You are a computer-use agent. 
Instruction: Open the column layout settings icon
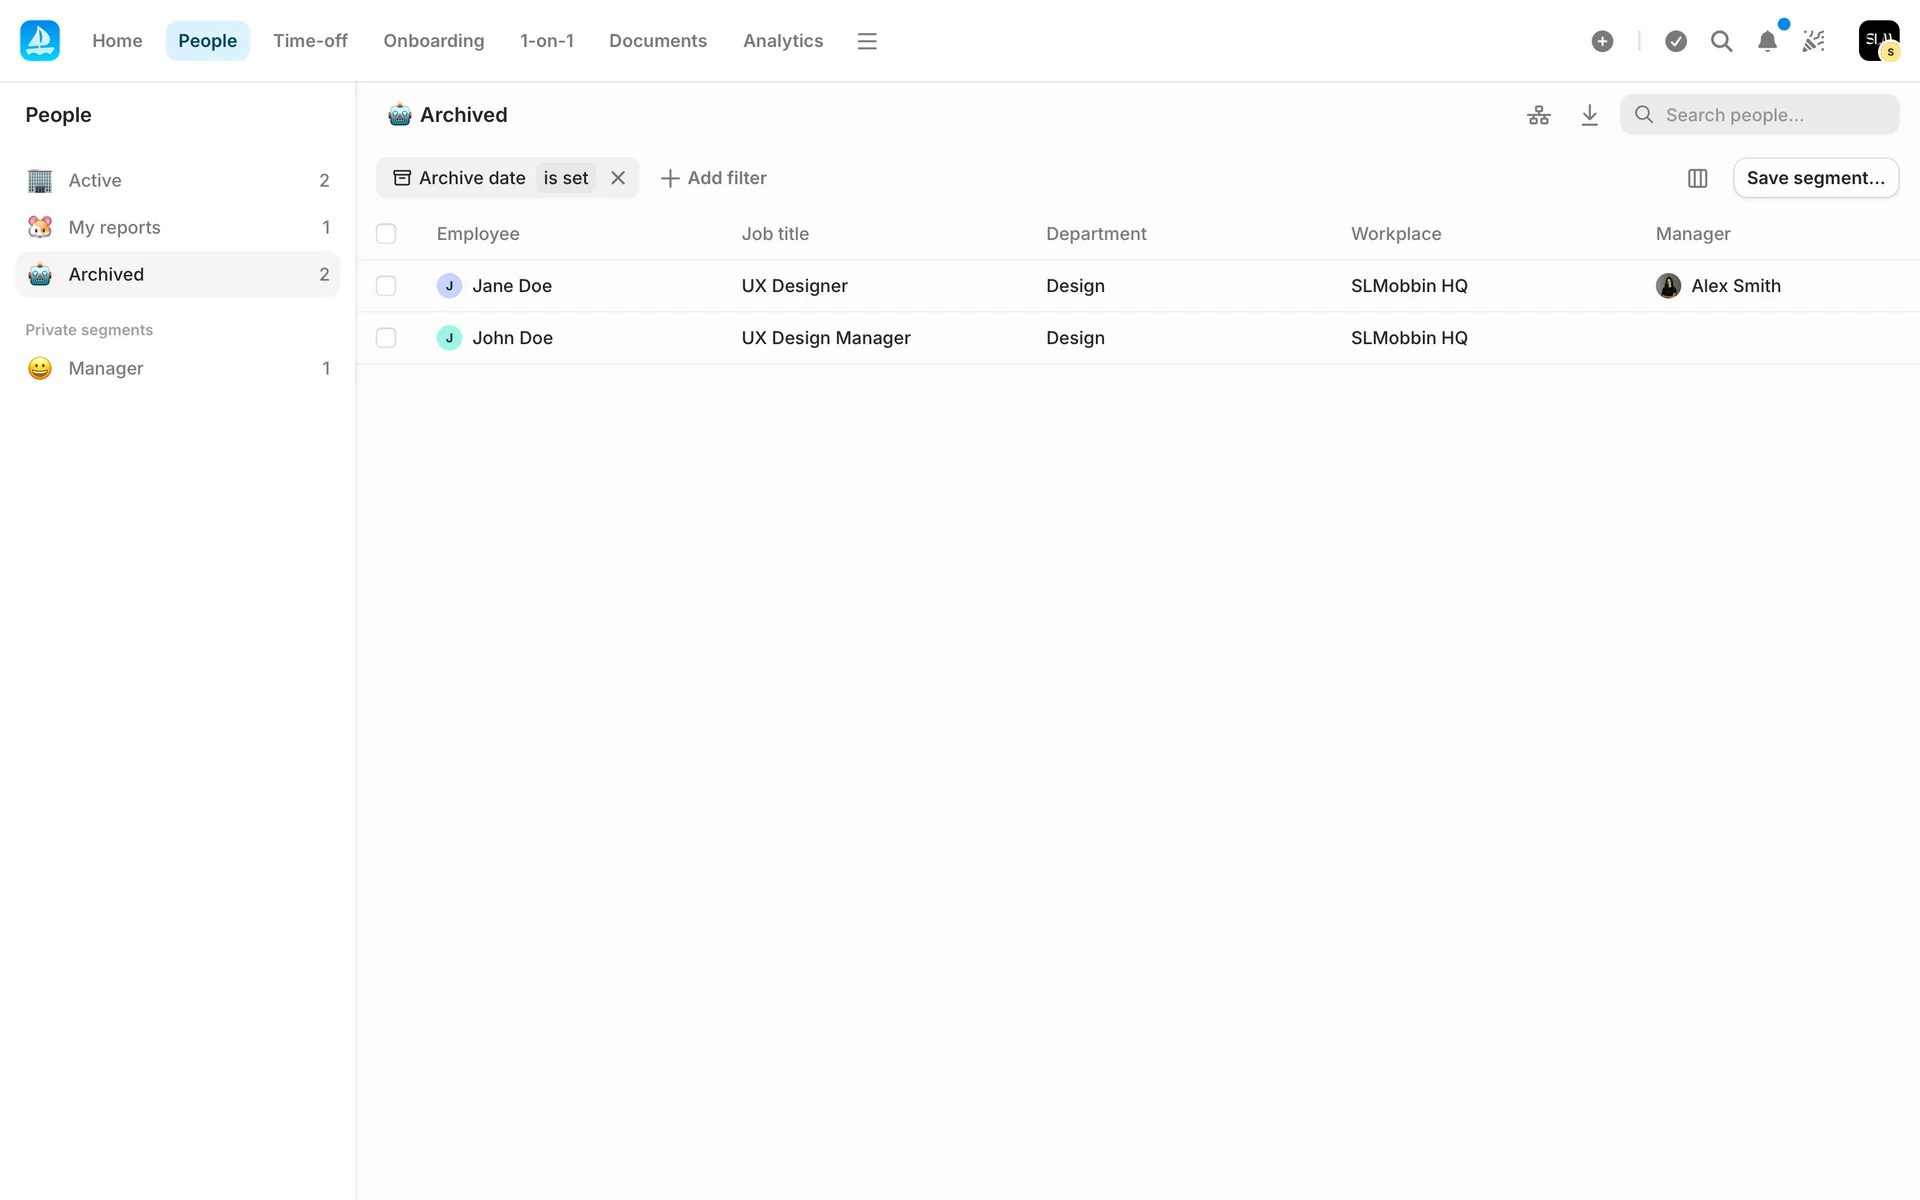click(1697, 178)
